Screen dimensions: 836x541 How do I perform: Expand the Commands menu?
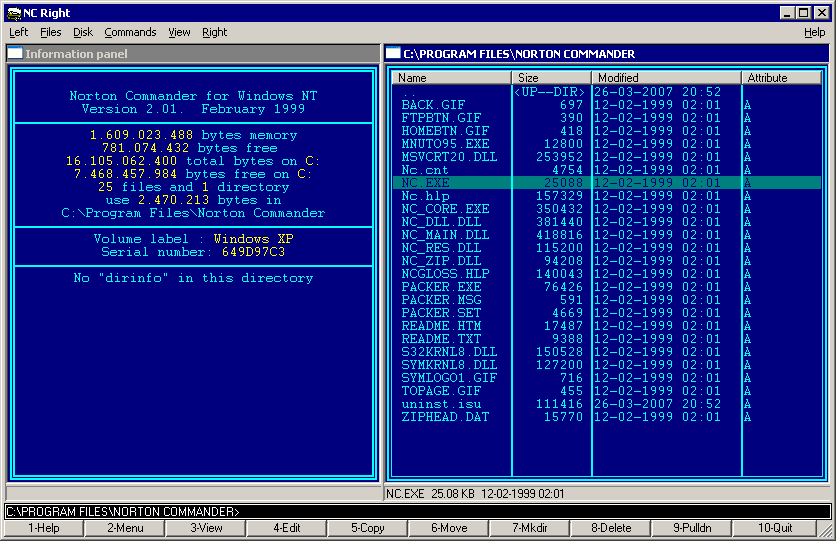click(130, 32)
